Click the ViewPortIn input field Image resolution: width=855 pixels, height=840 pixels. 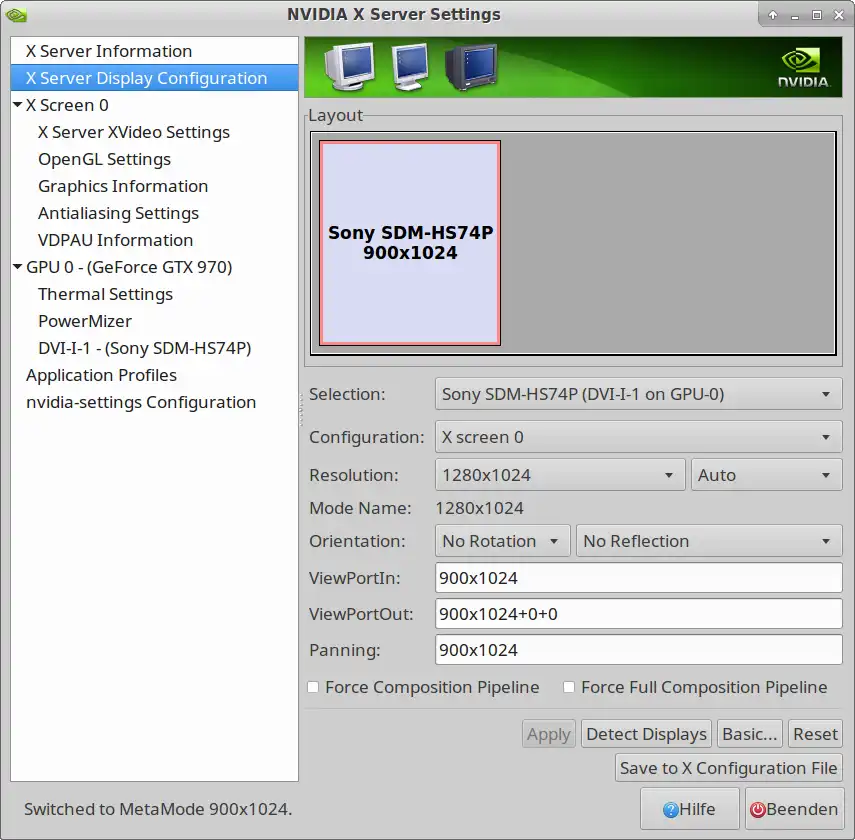639,578
